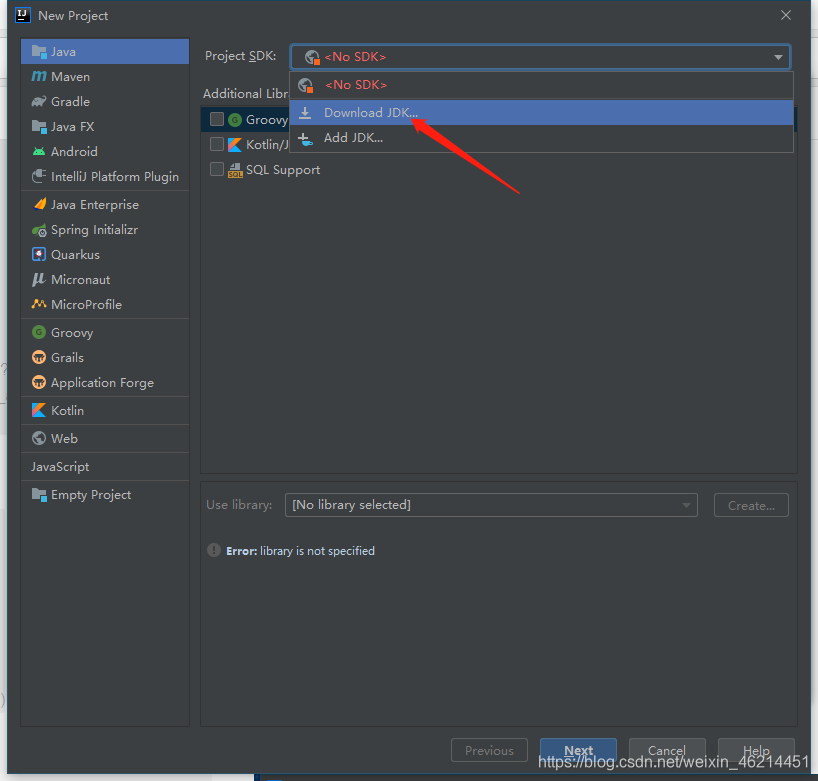Click the IntelliJ IDEA logo in title bar

[23, 15]
